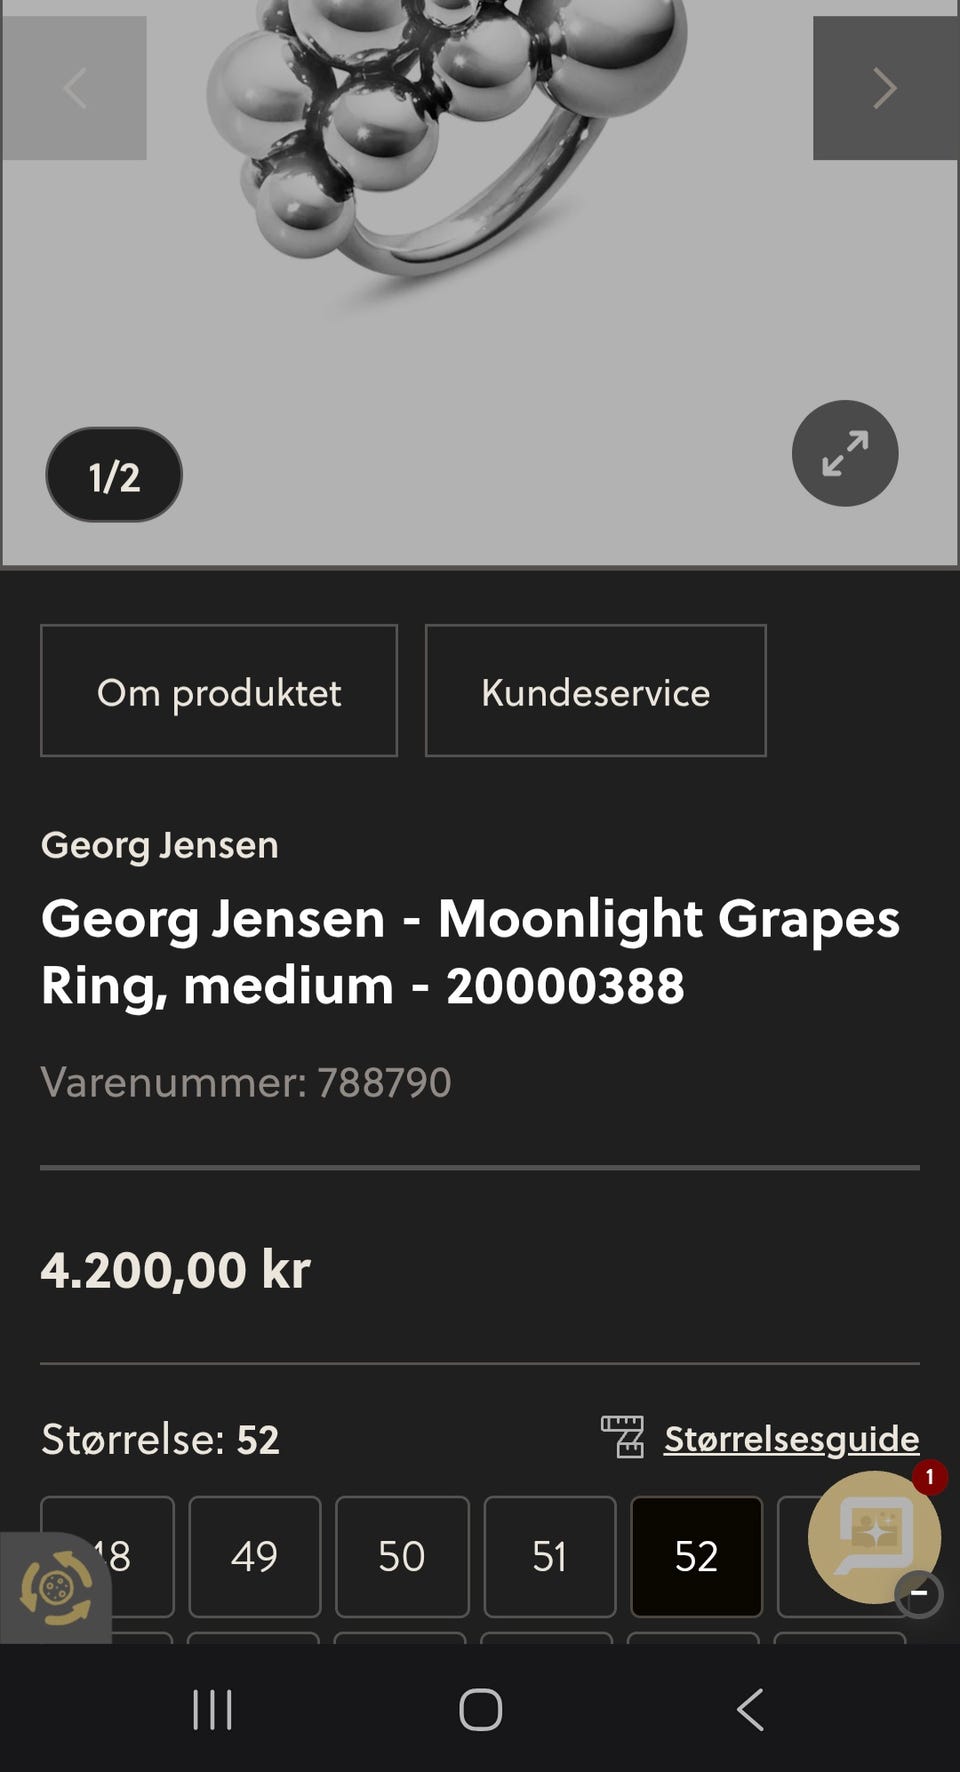Open the chat assistant bubble
960x1772 pixels.
coord(873,1534)
